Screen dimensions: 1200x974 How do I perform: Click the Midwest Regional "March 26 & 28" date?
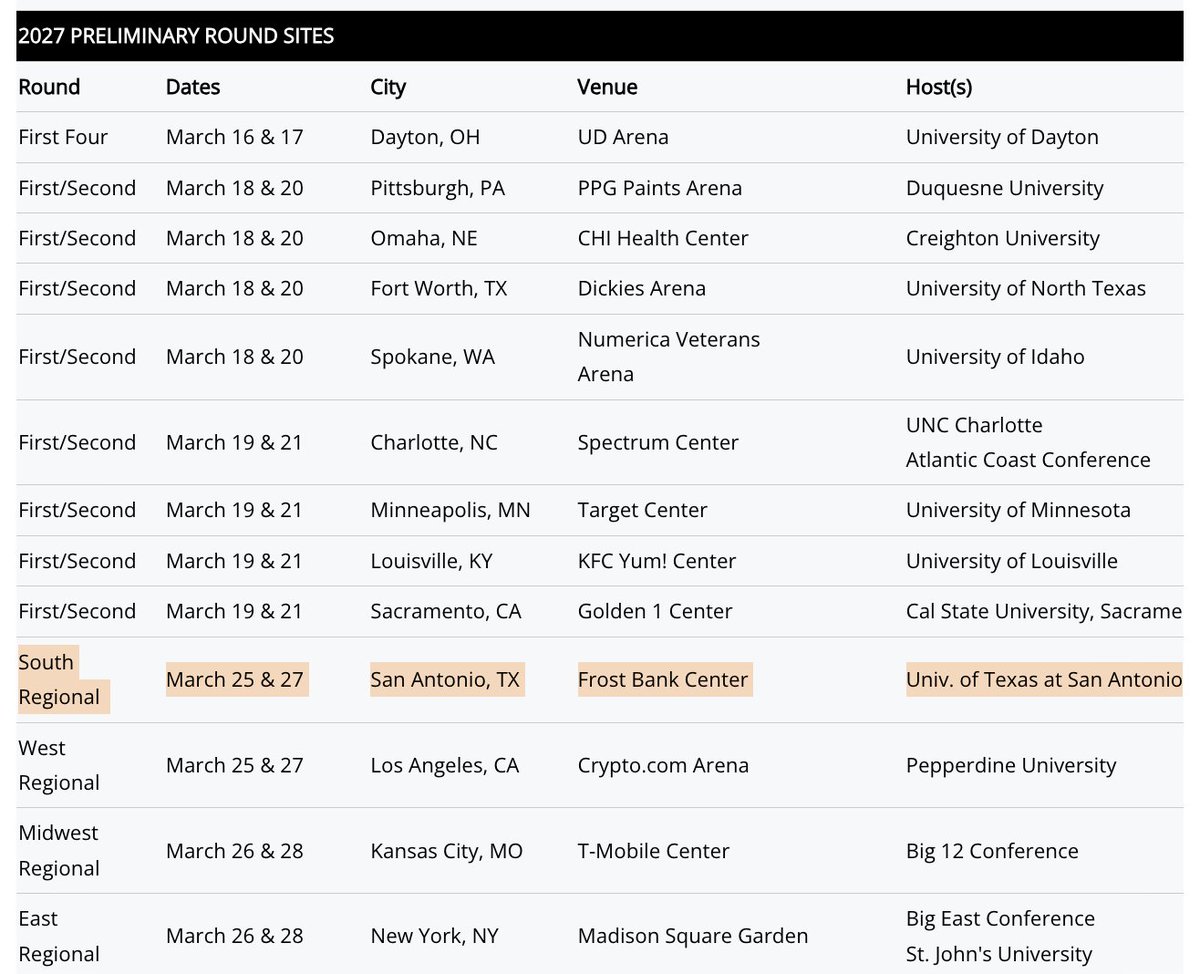tap(234, 851)
